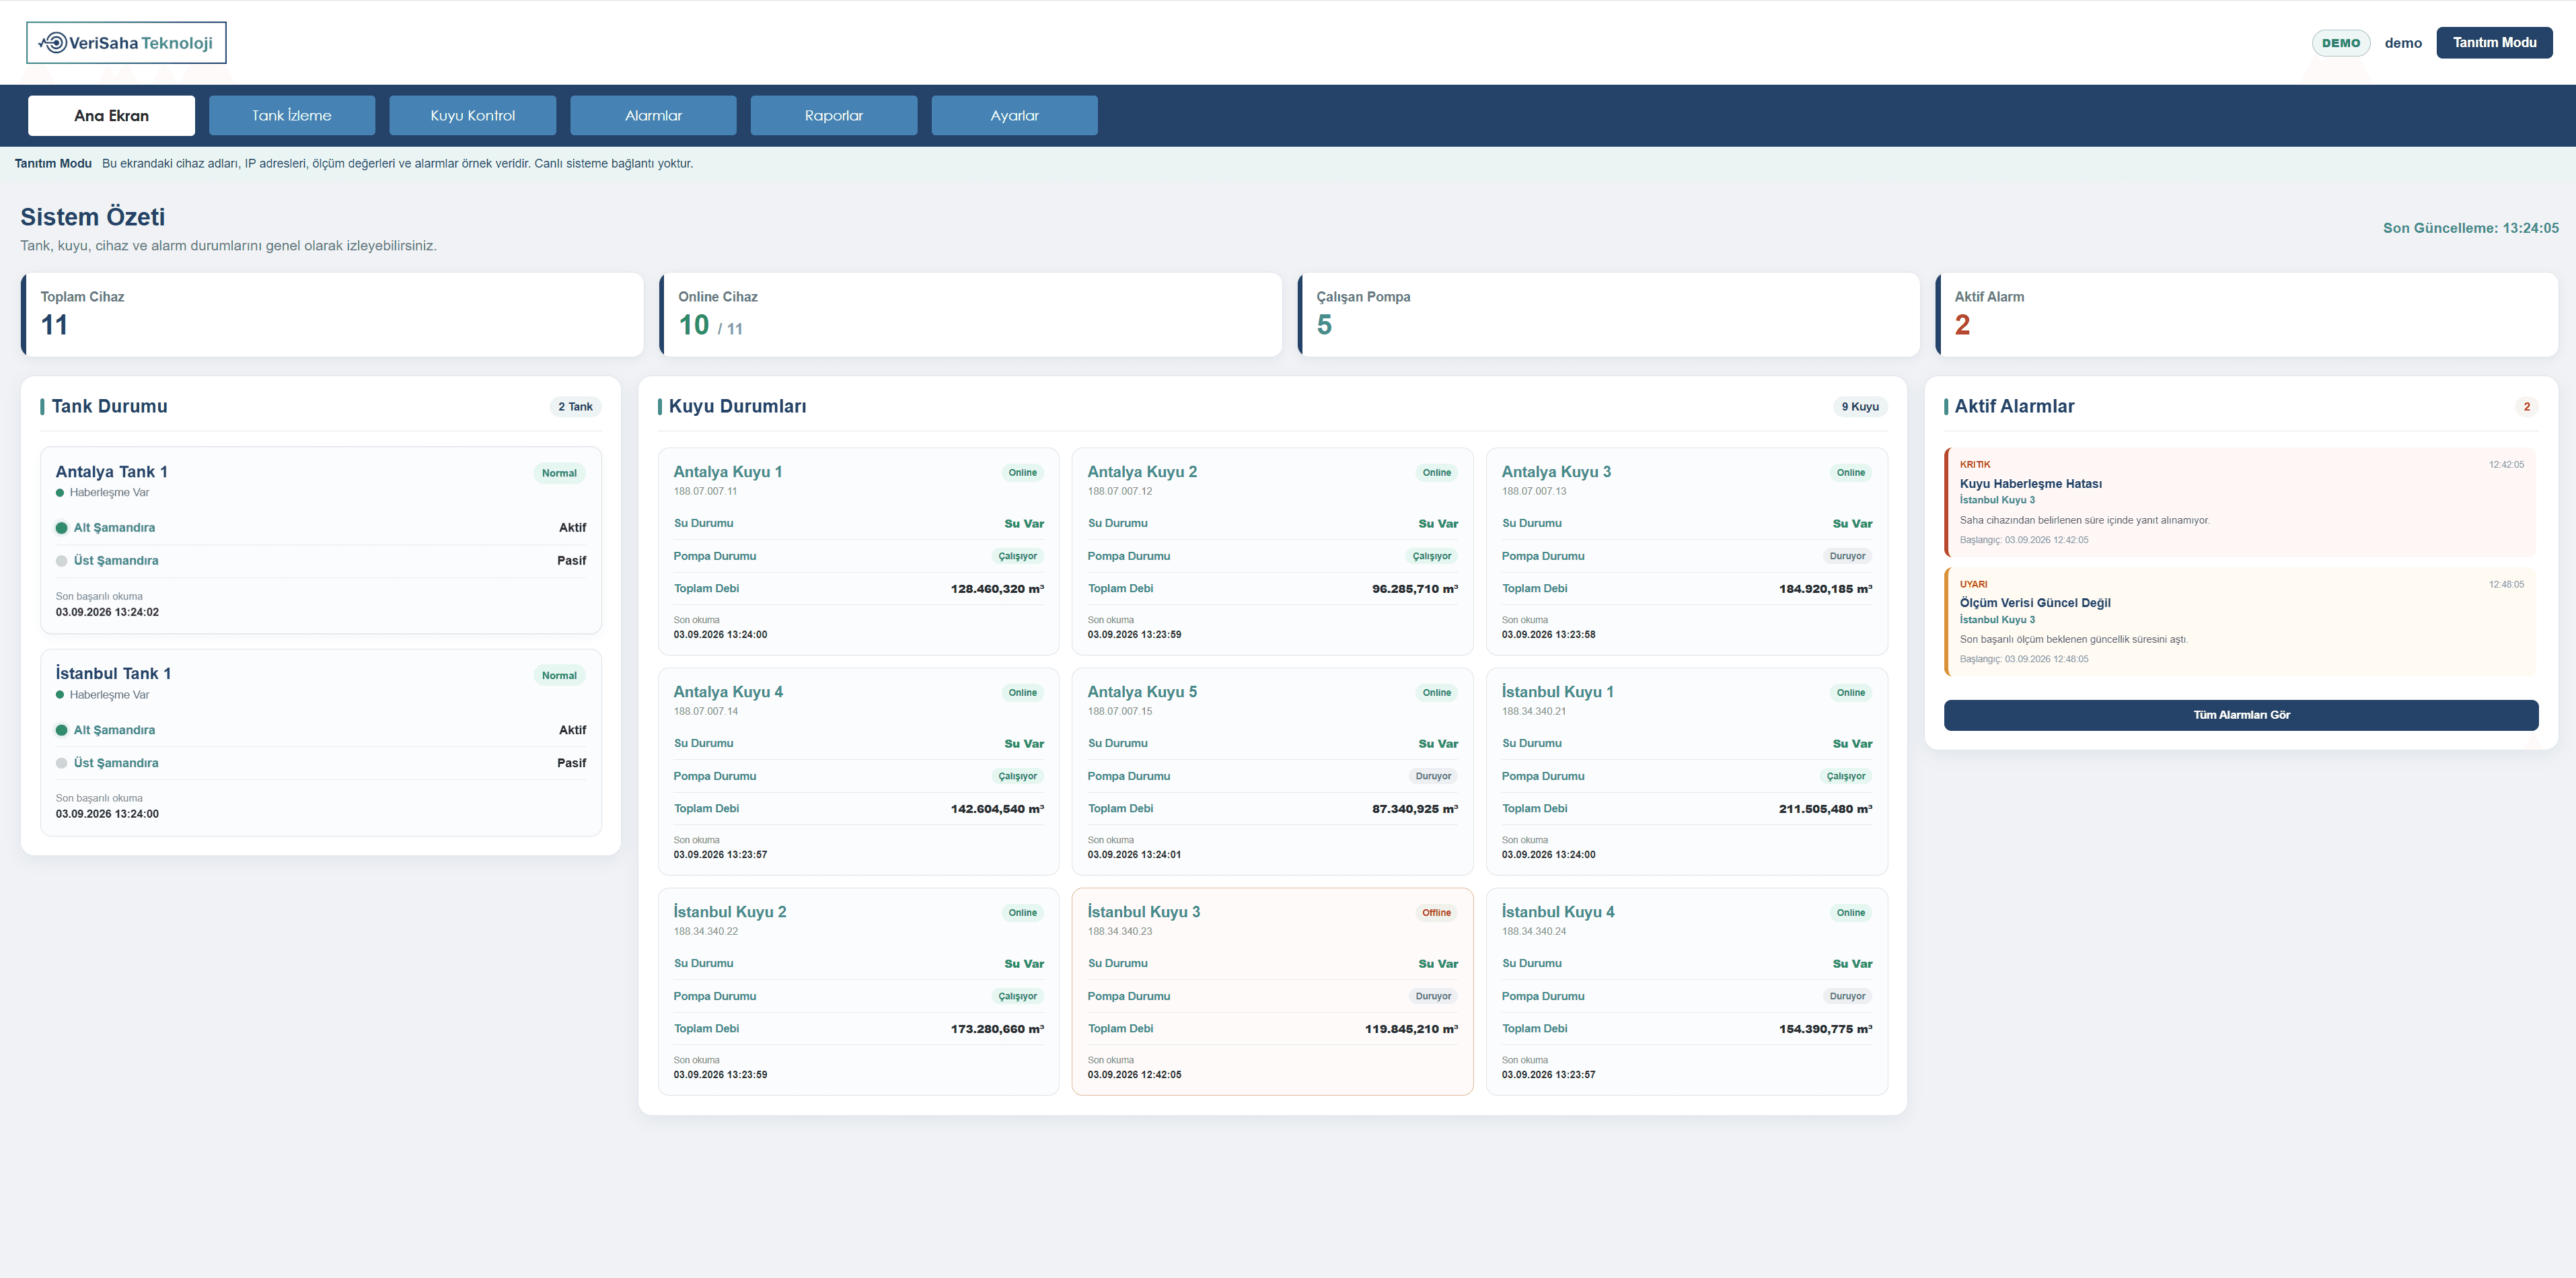Screen dimensions: 2576x1278
Task: Click the DEMO badge in header
Action: 2341,43
